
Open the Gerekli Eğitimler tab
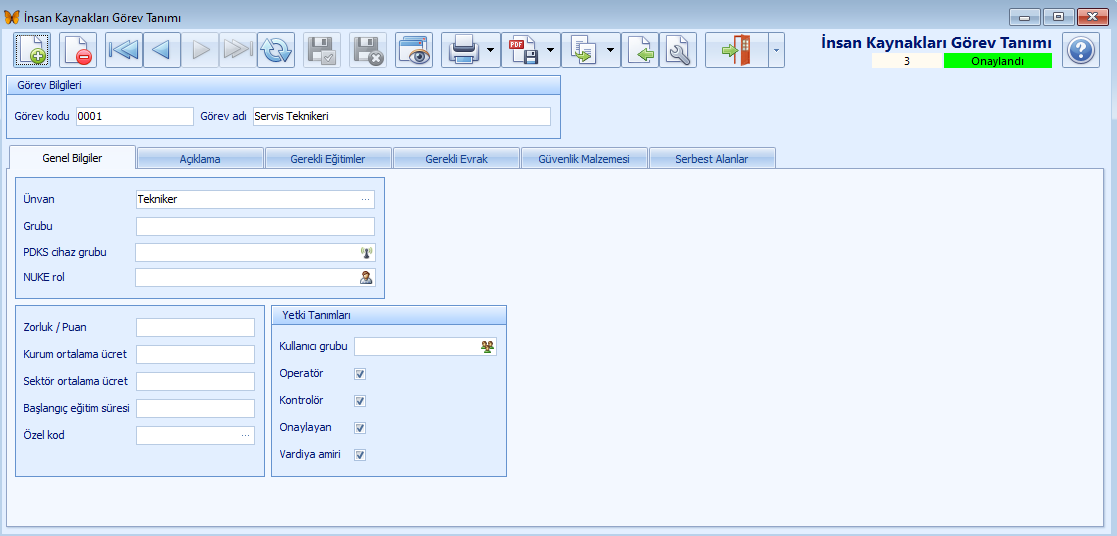click(x=328, y=159)
